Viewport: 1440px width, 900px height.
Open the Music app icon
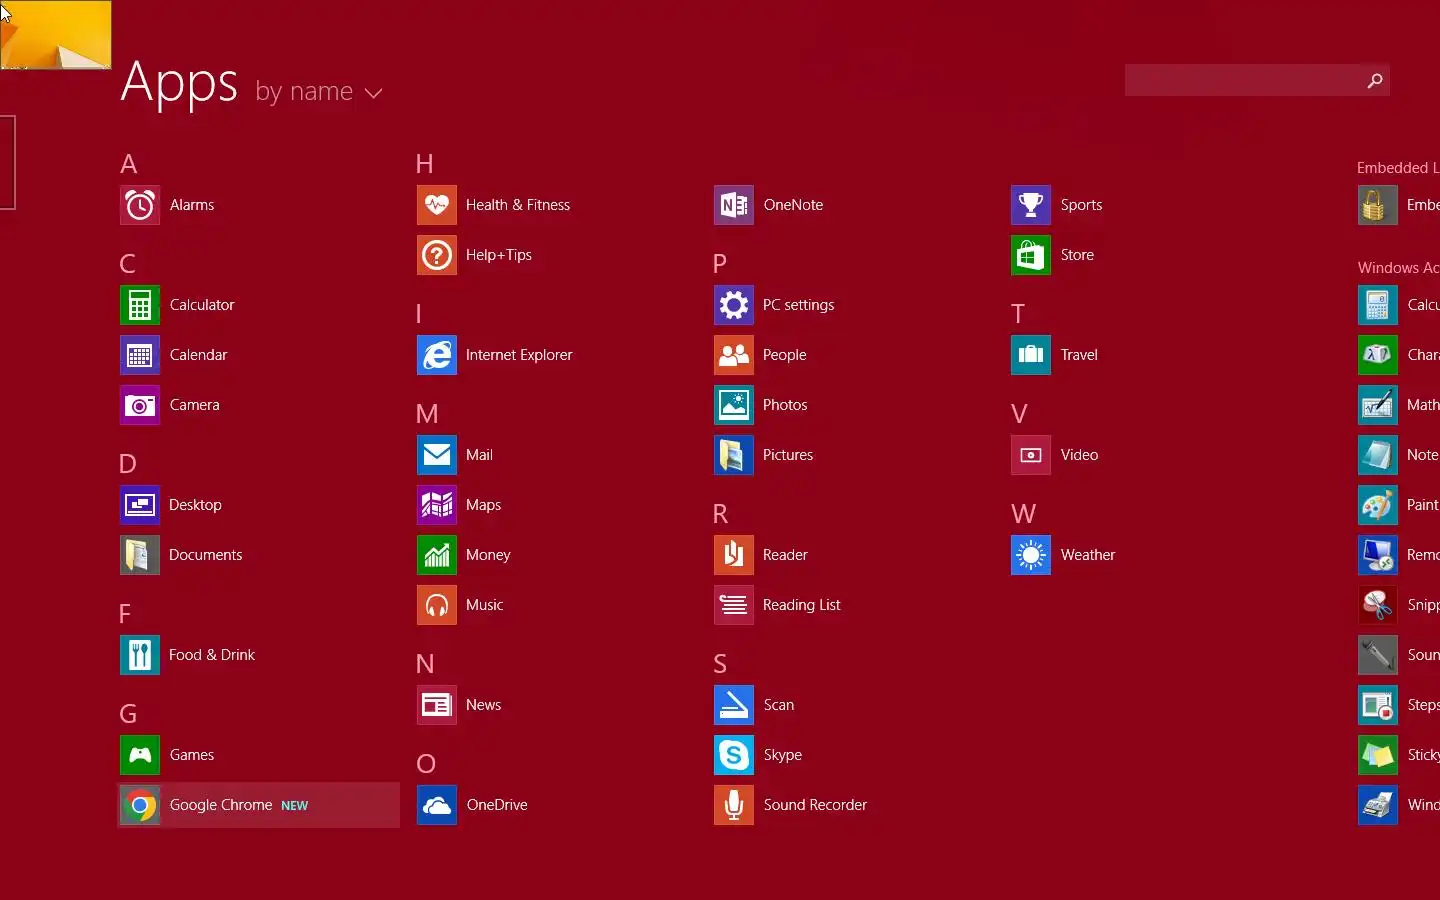click(437, 605)
